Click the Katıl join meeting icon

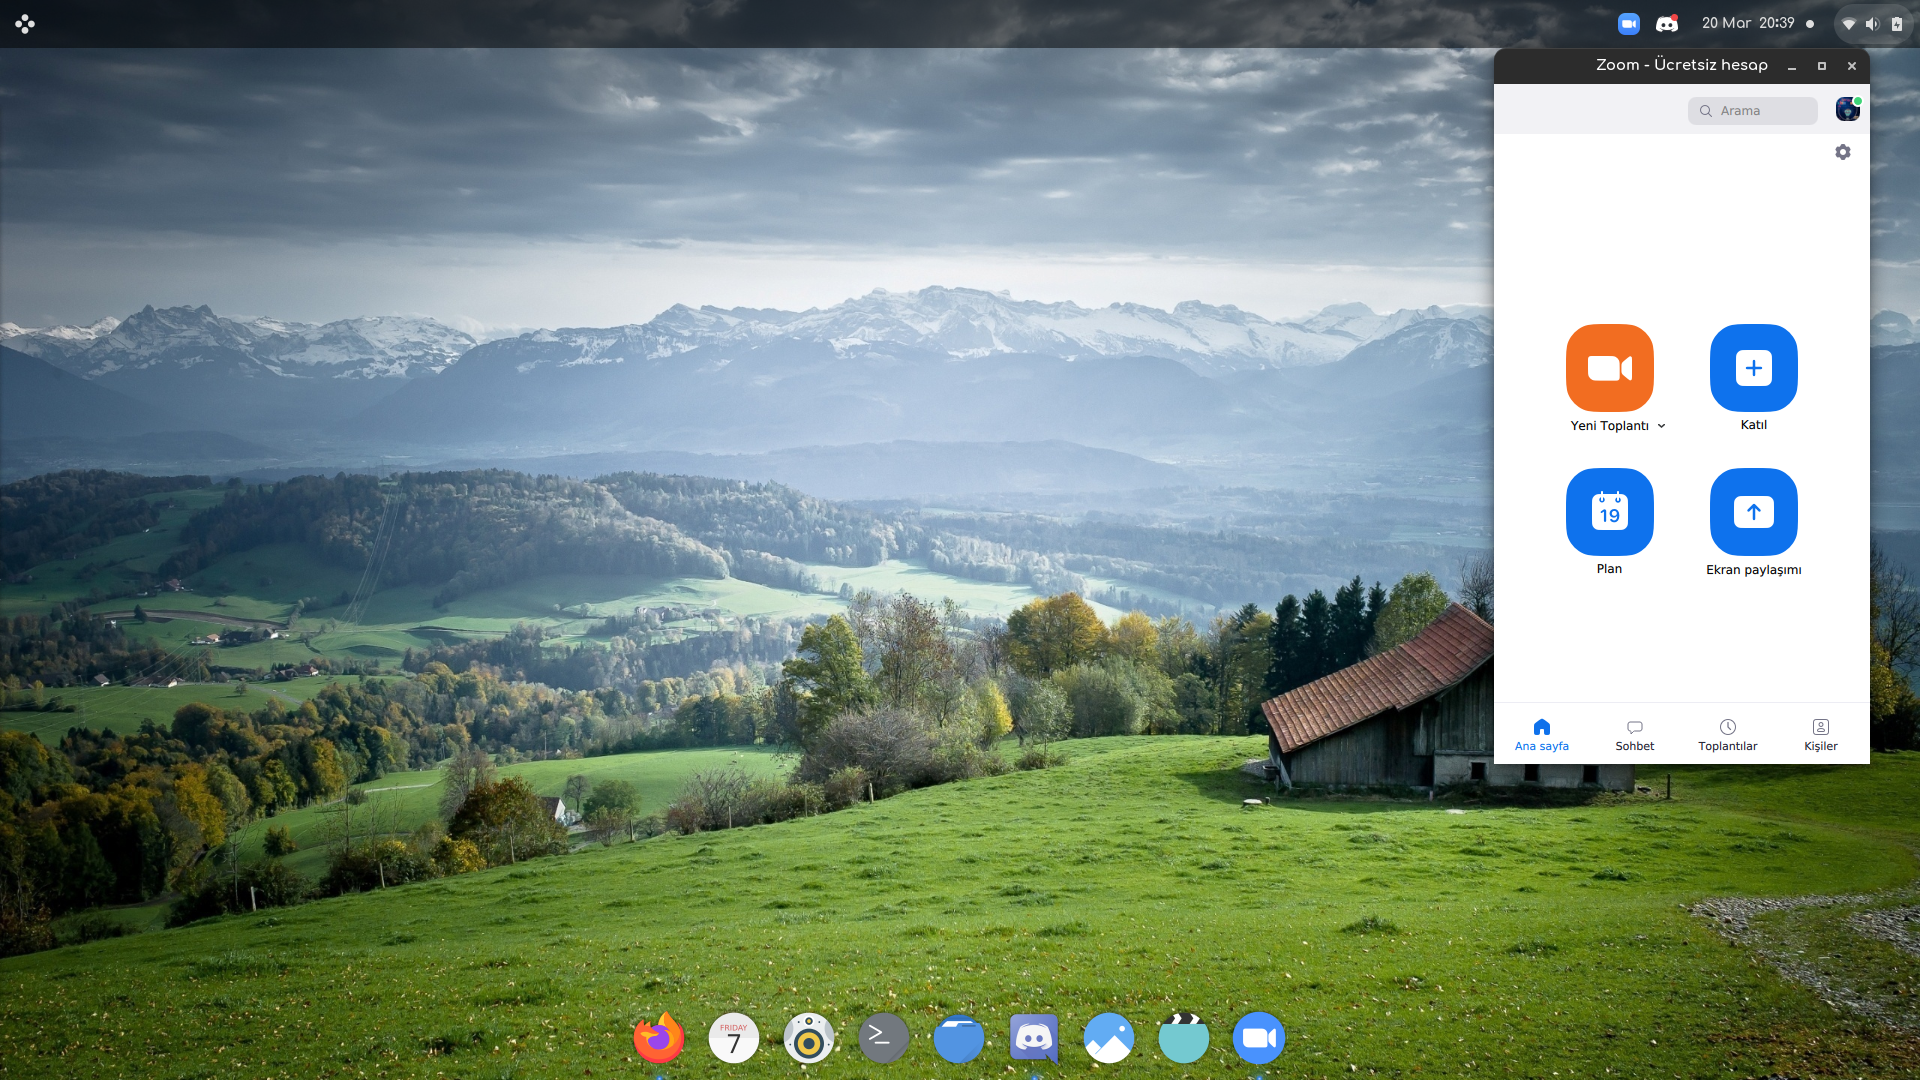click(1753, 368)
